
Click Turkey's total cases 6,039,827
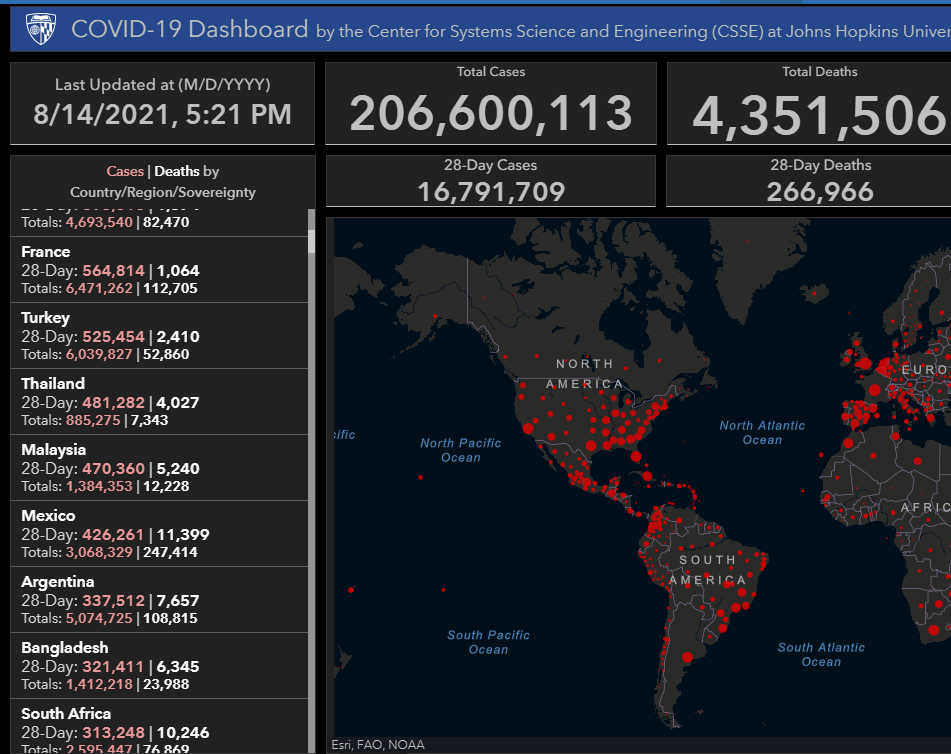tap(99, 354)
